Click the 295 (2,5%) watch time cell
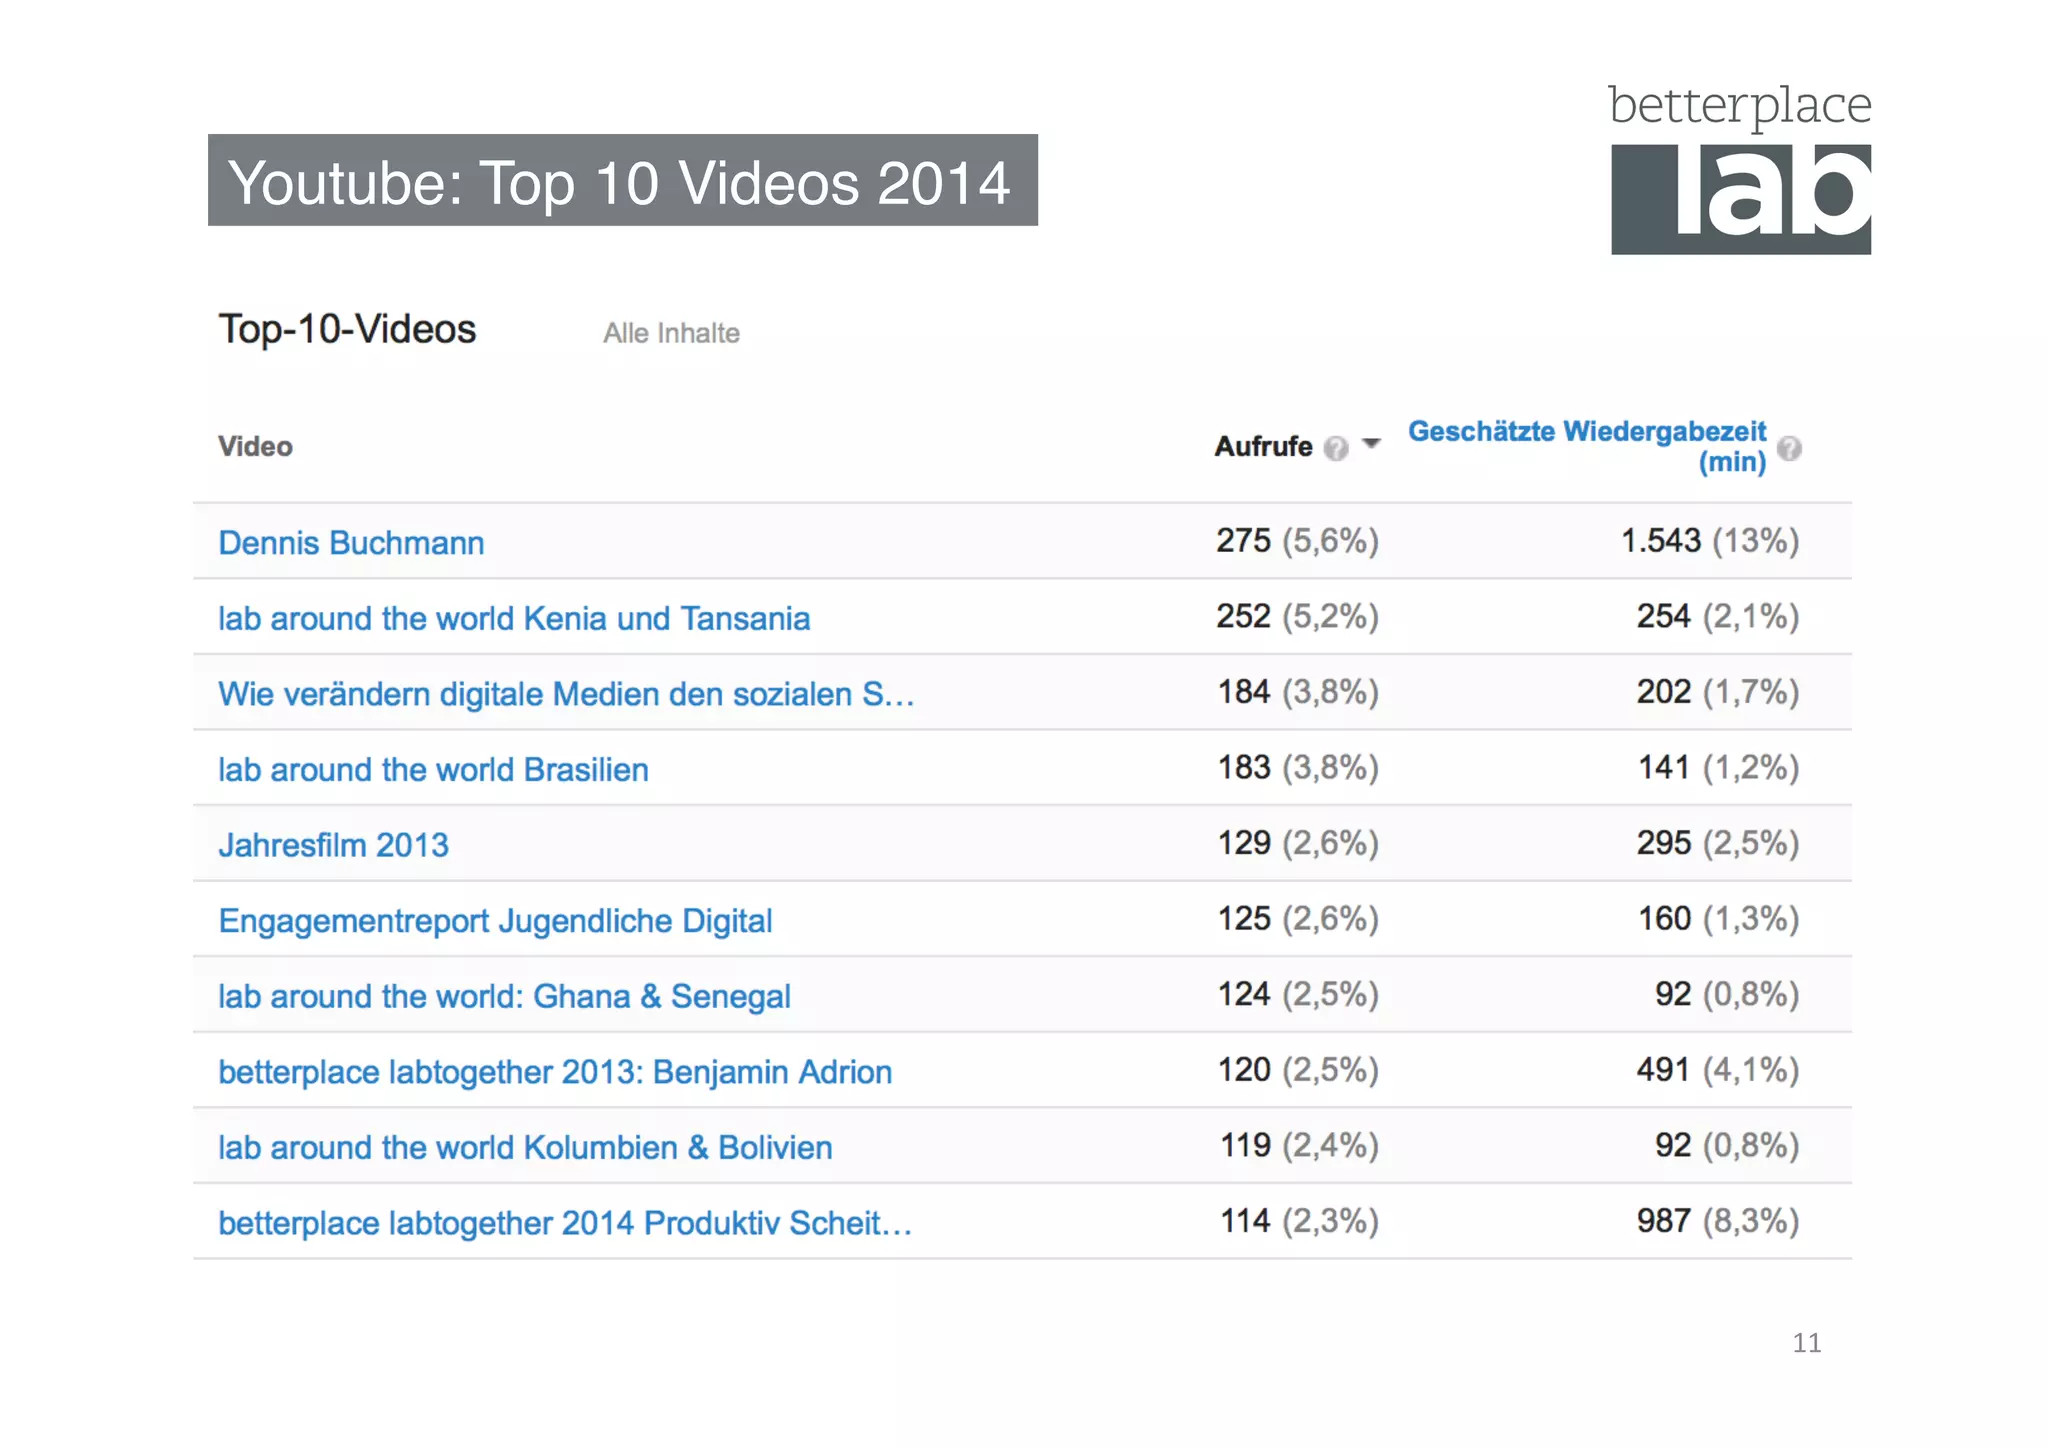2048x1447 pixels. pos(1718,843)
